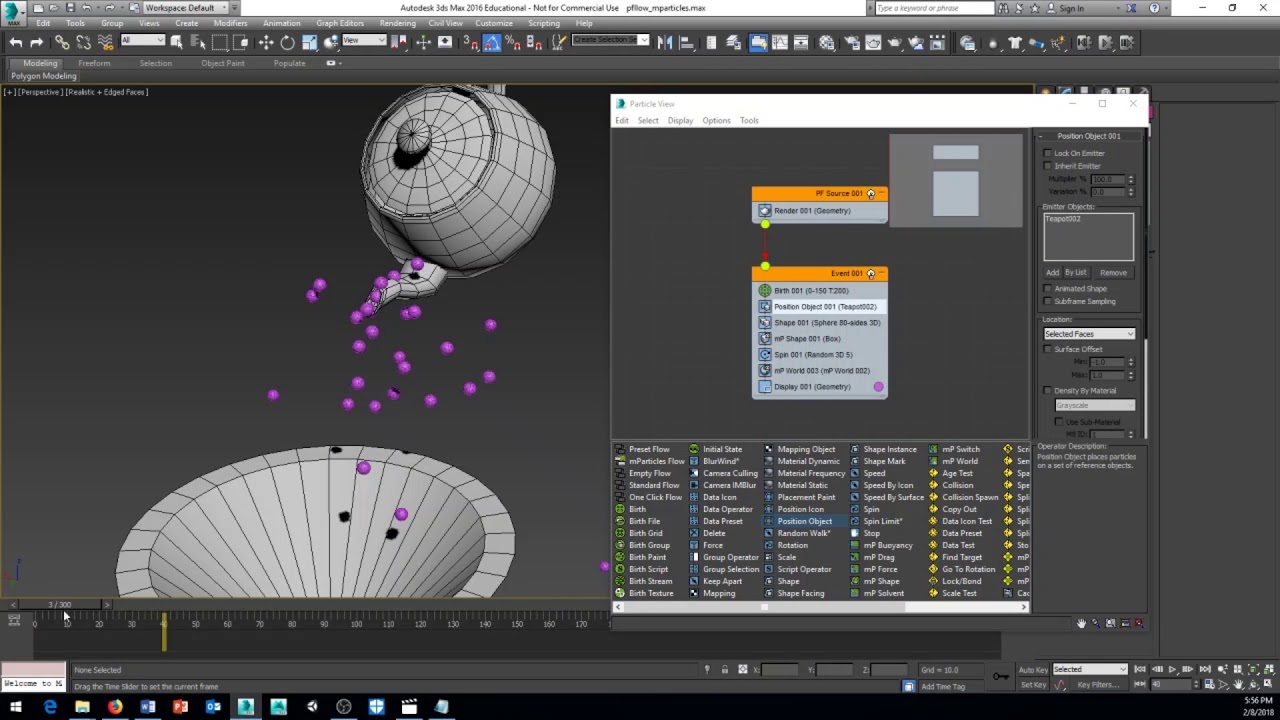
Task: Enable Inherit Emitter checkbox
Action: coord(1048,165)
